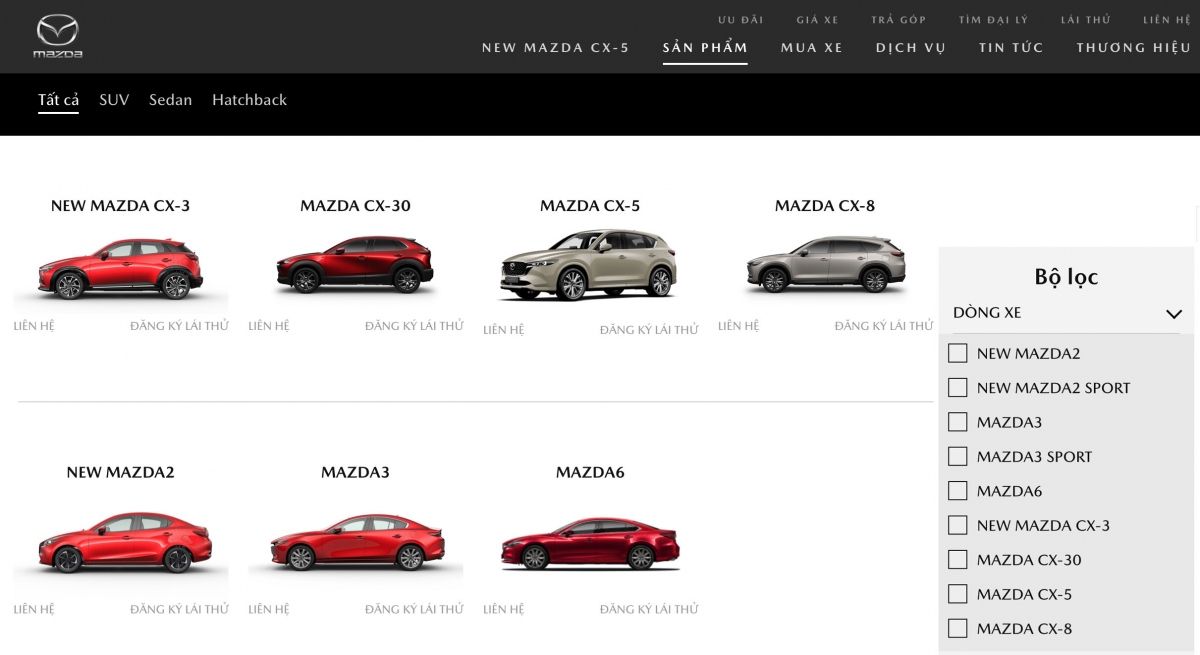This screenshot has width=1200, height=655.
Task: Show the Hatchback category tab
Action: coord(249,100)
